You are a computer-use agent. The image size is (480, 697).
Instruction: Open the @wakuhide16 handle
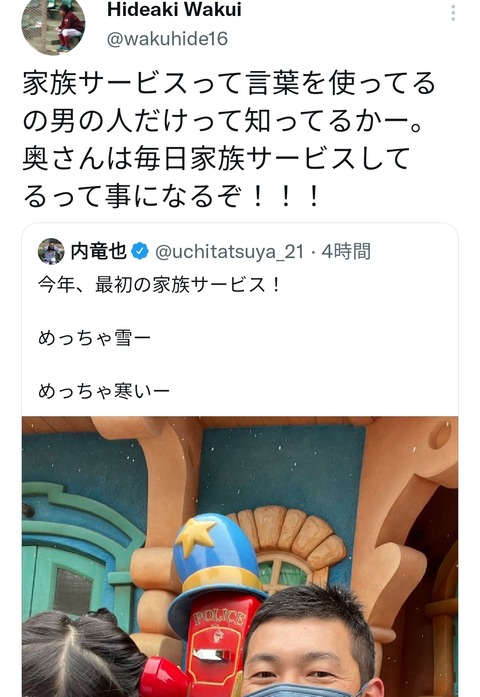(x=167, y=39)
